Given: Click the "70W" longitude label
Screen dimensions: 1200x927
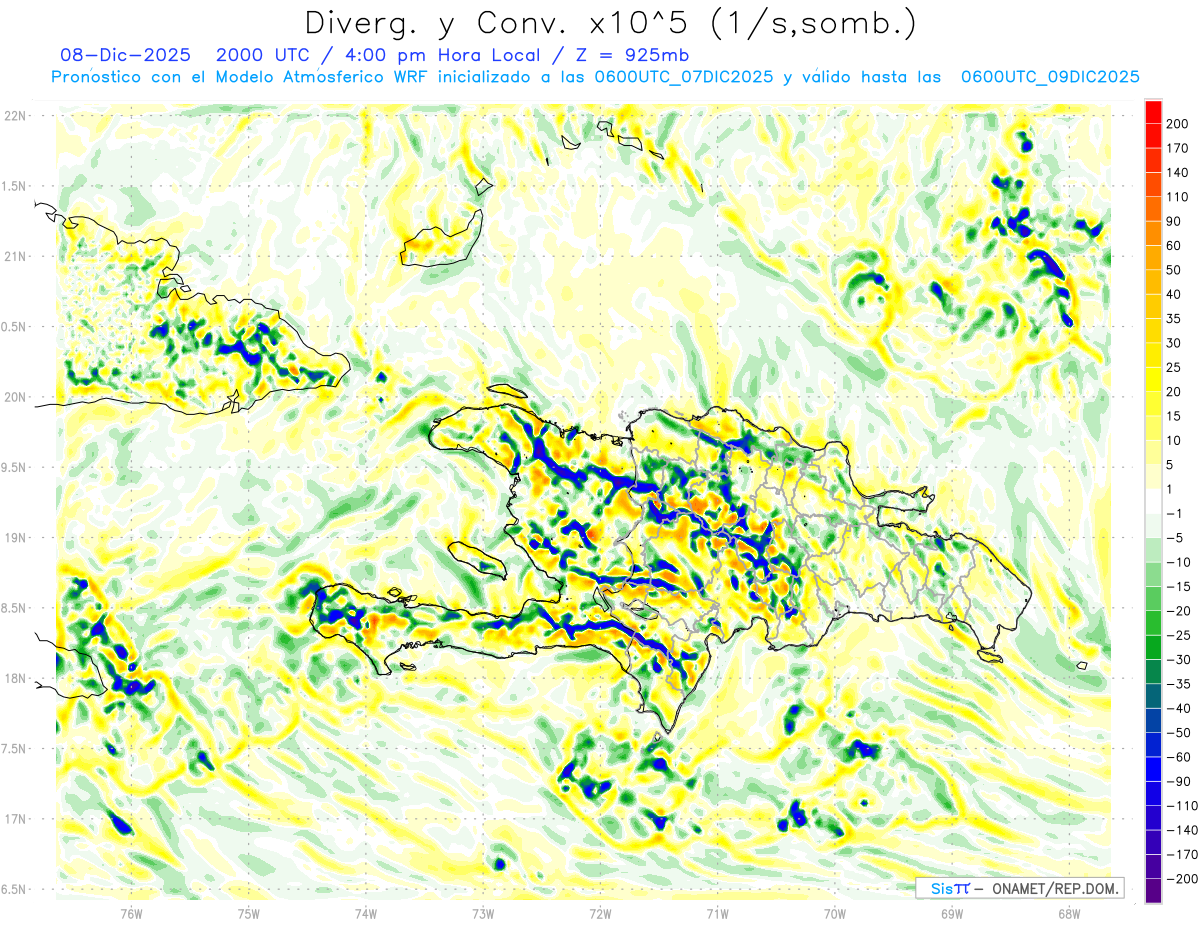Looking at the screenshot, I should [835, 913].
